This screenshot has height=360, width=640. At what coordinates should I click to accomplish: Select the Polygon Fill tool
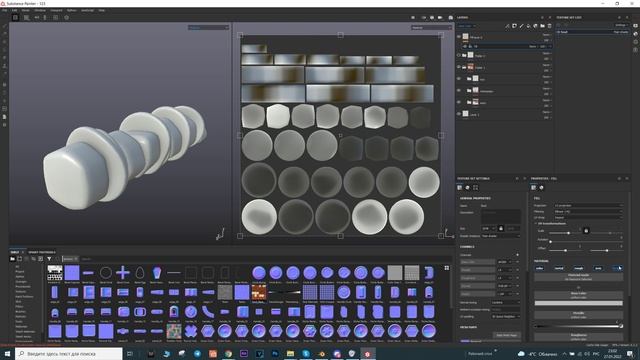[4, 50]
